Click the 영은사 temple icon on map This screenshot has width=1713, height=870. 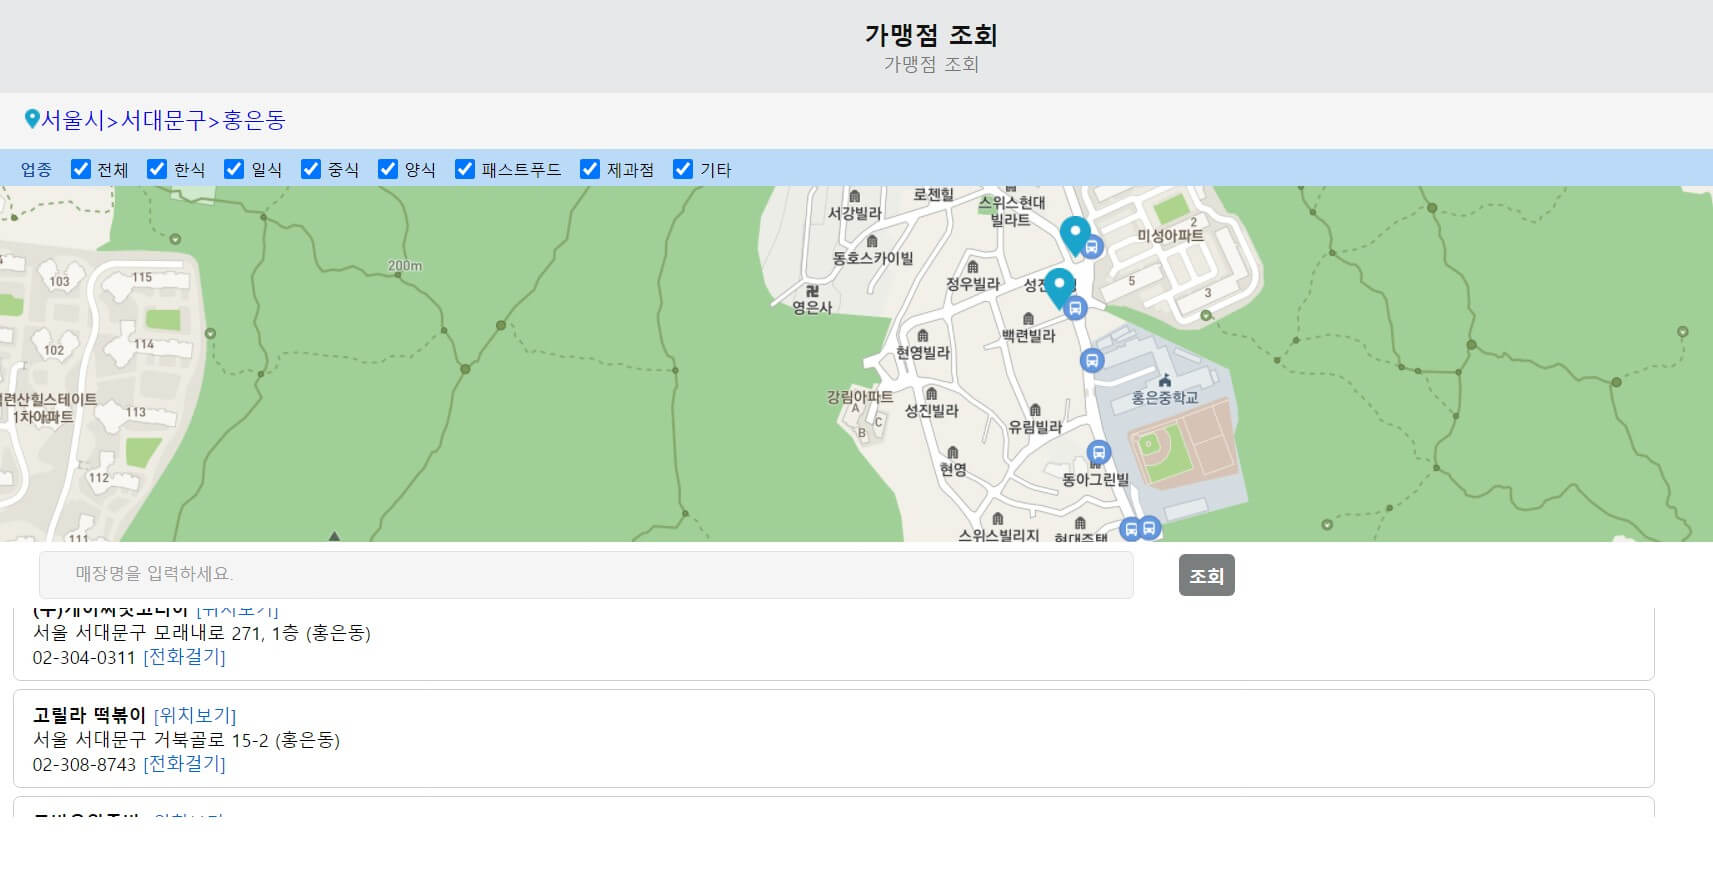pyautogui.click(x=812, y=290)
